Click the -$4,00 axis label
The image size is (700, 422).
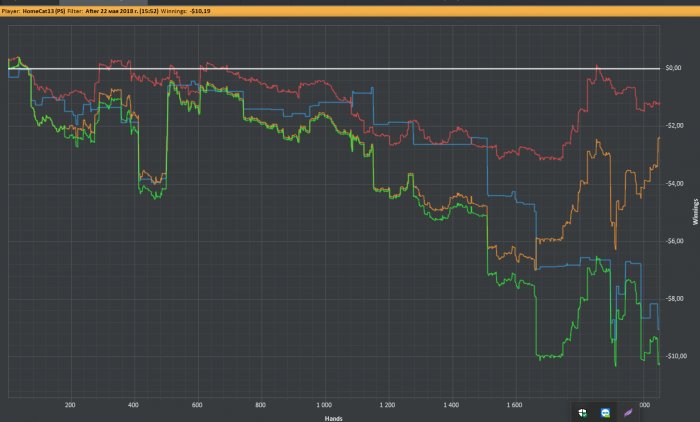pos(673,184)
